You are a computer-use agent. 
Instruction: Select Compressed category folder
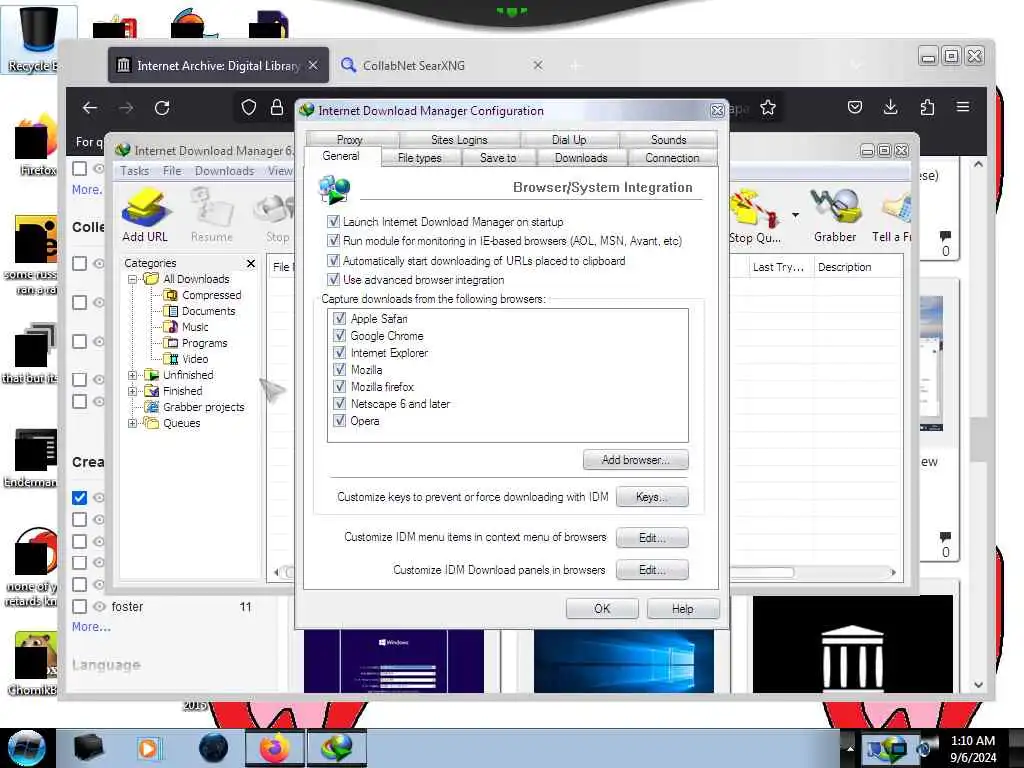point(211,295)
